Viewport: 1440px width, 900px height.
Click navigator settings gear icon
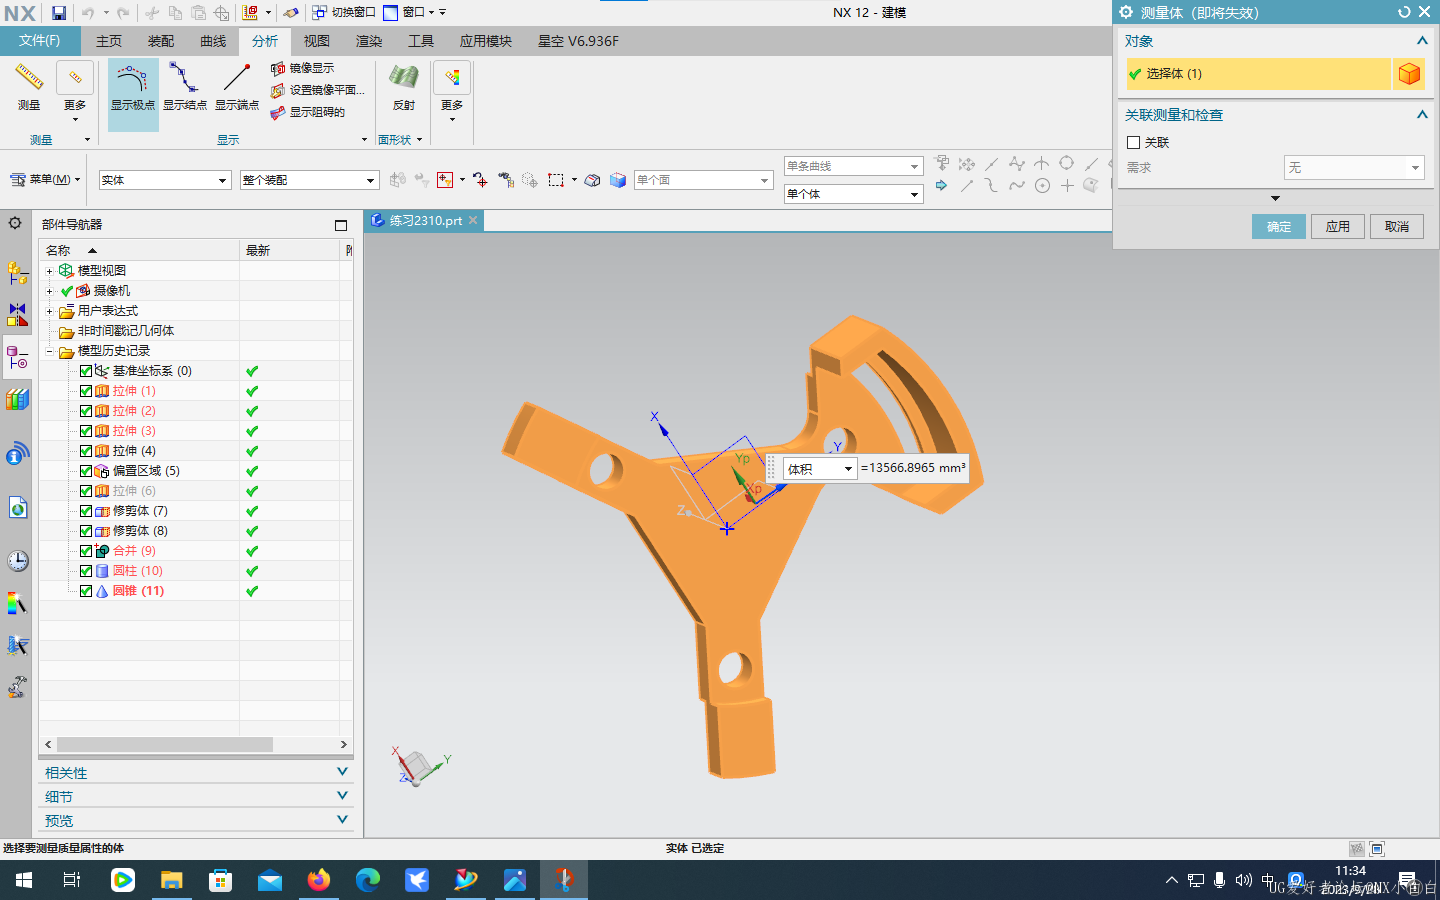click(15, 223)
